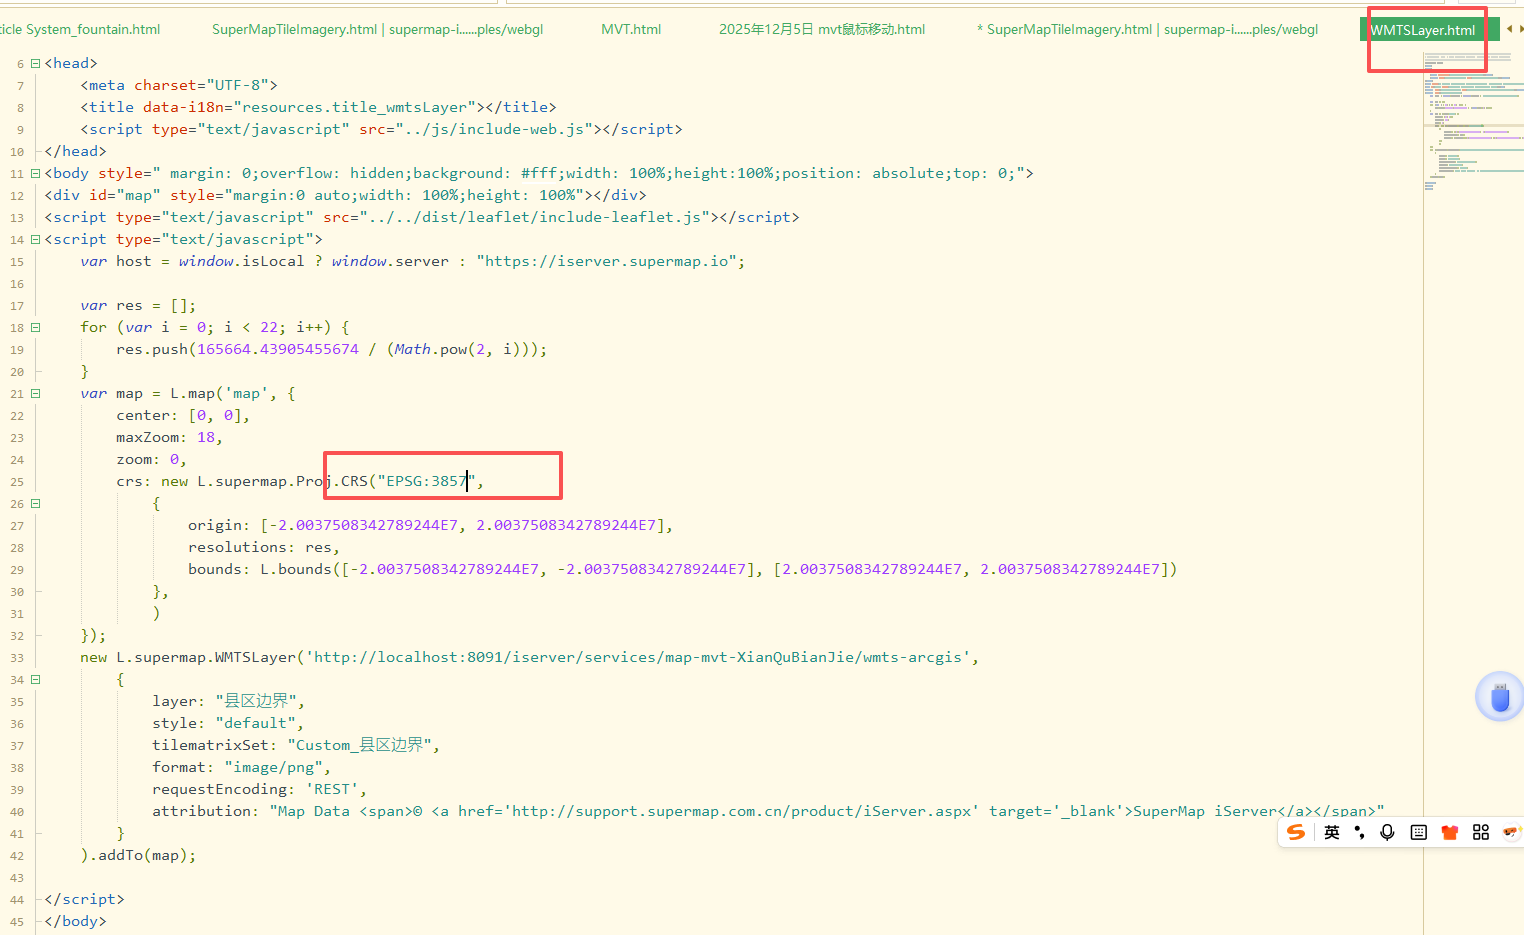Open the IME soft keyboard
1524x935 pixels.
click(1418, 832)
